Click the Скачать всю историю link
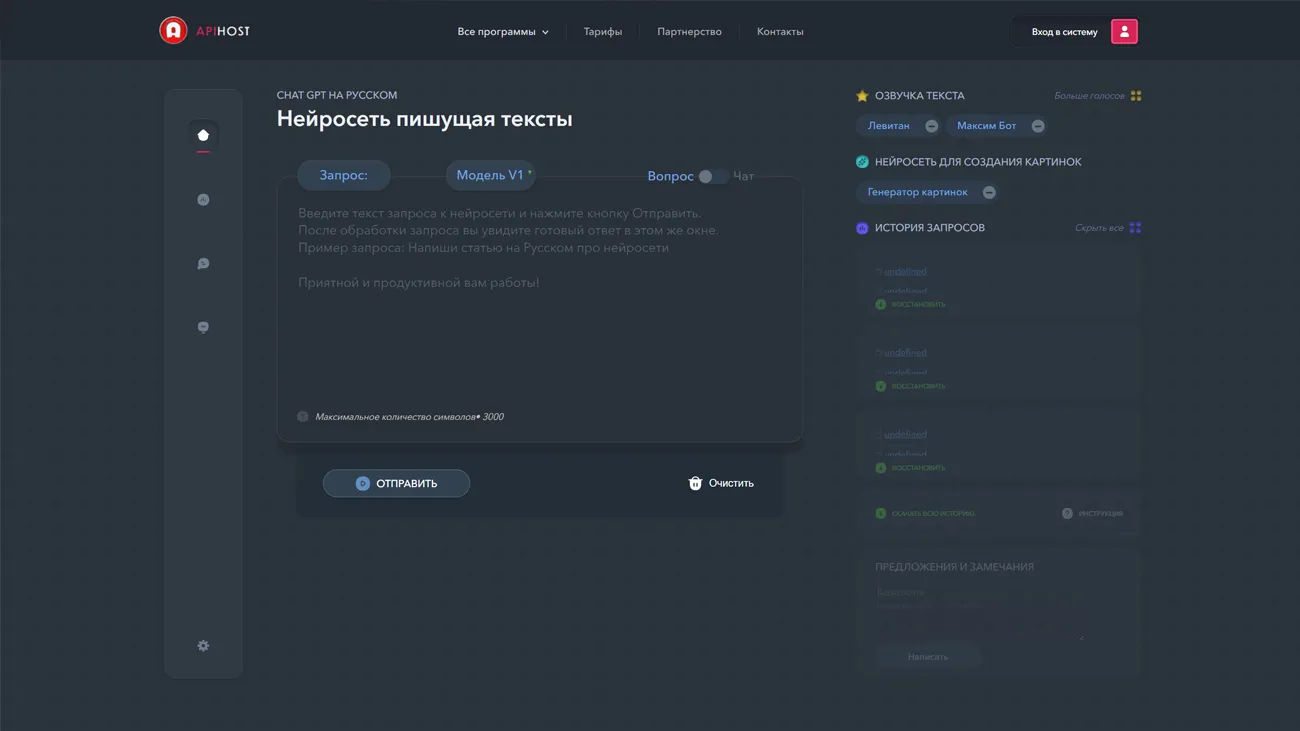This screenshot has width=1300, height=731. [932, 514]
